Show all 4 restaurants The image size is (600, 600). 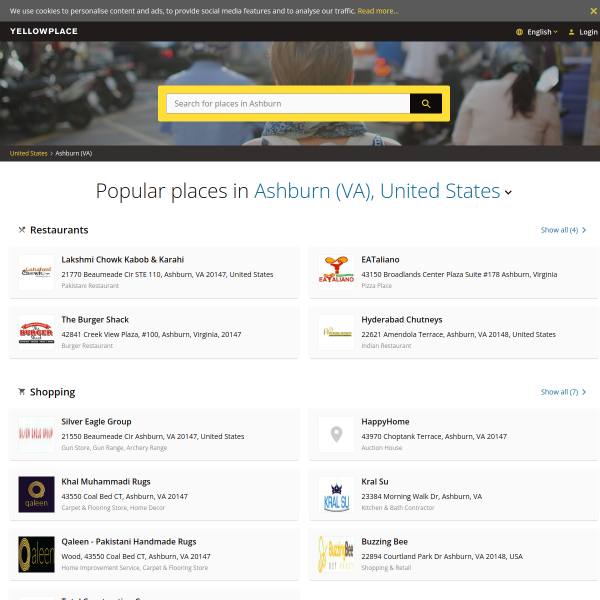pyautogui.click(x=559, y=230)
